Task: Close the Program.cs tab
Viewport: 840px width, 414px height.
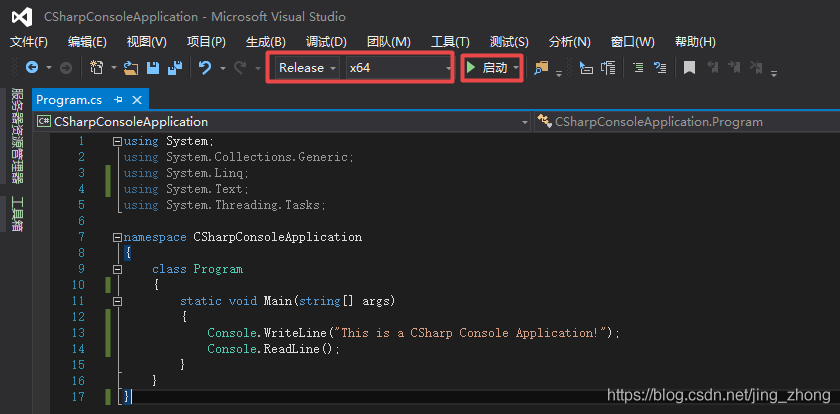Action: (x=137, y=100)
